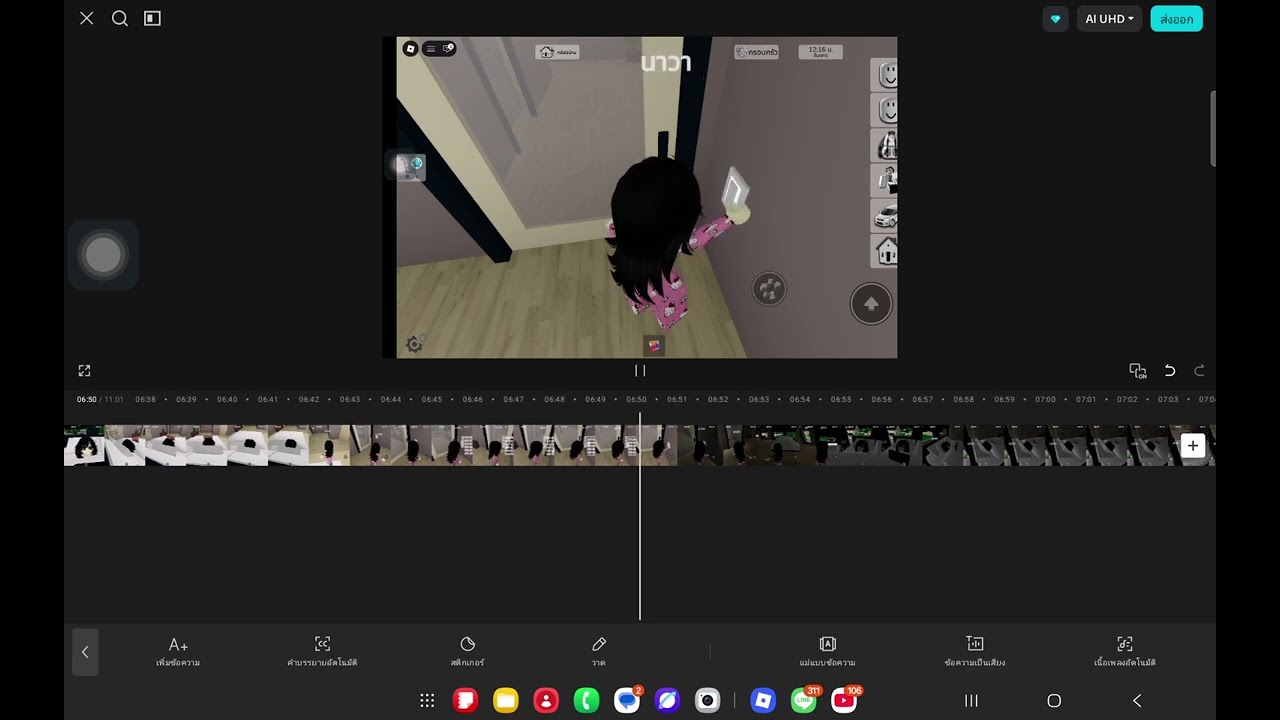
Task: Select the นาวา text overlay in the preview
Action: click(666, 63)
